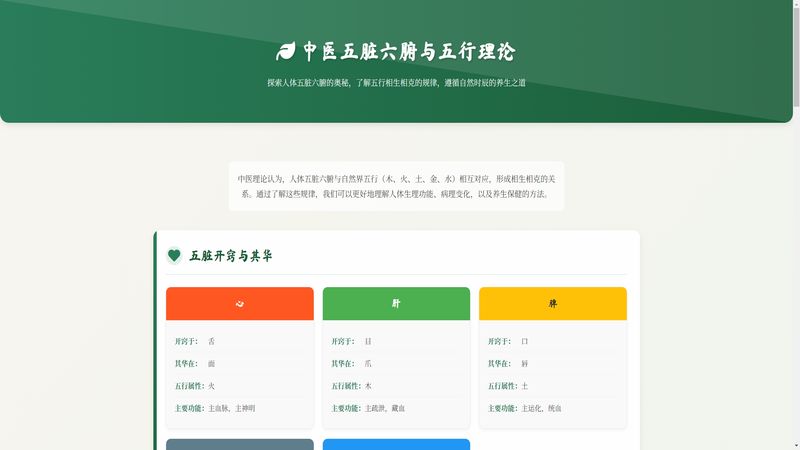This screenshot has height=450, width=800.
Task: Click the 五行属性 火 row
Action: (x=240, y=386)
